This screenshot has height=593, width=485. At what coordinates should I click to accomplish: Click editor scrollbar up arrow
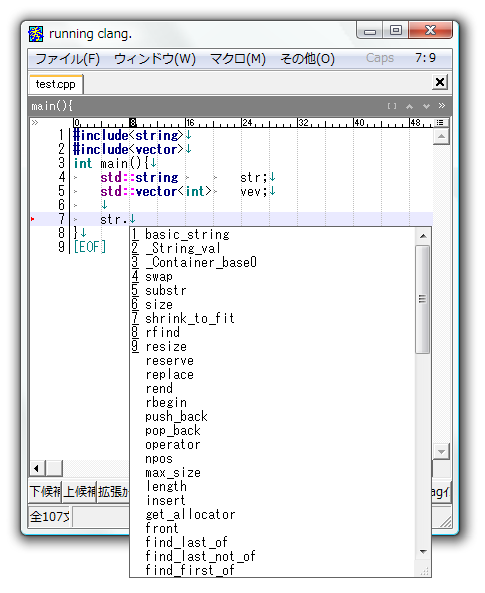click(x=441, y=136)
